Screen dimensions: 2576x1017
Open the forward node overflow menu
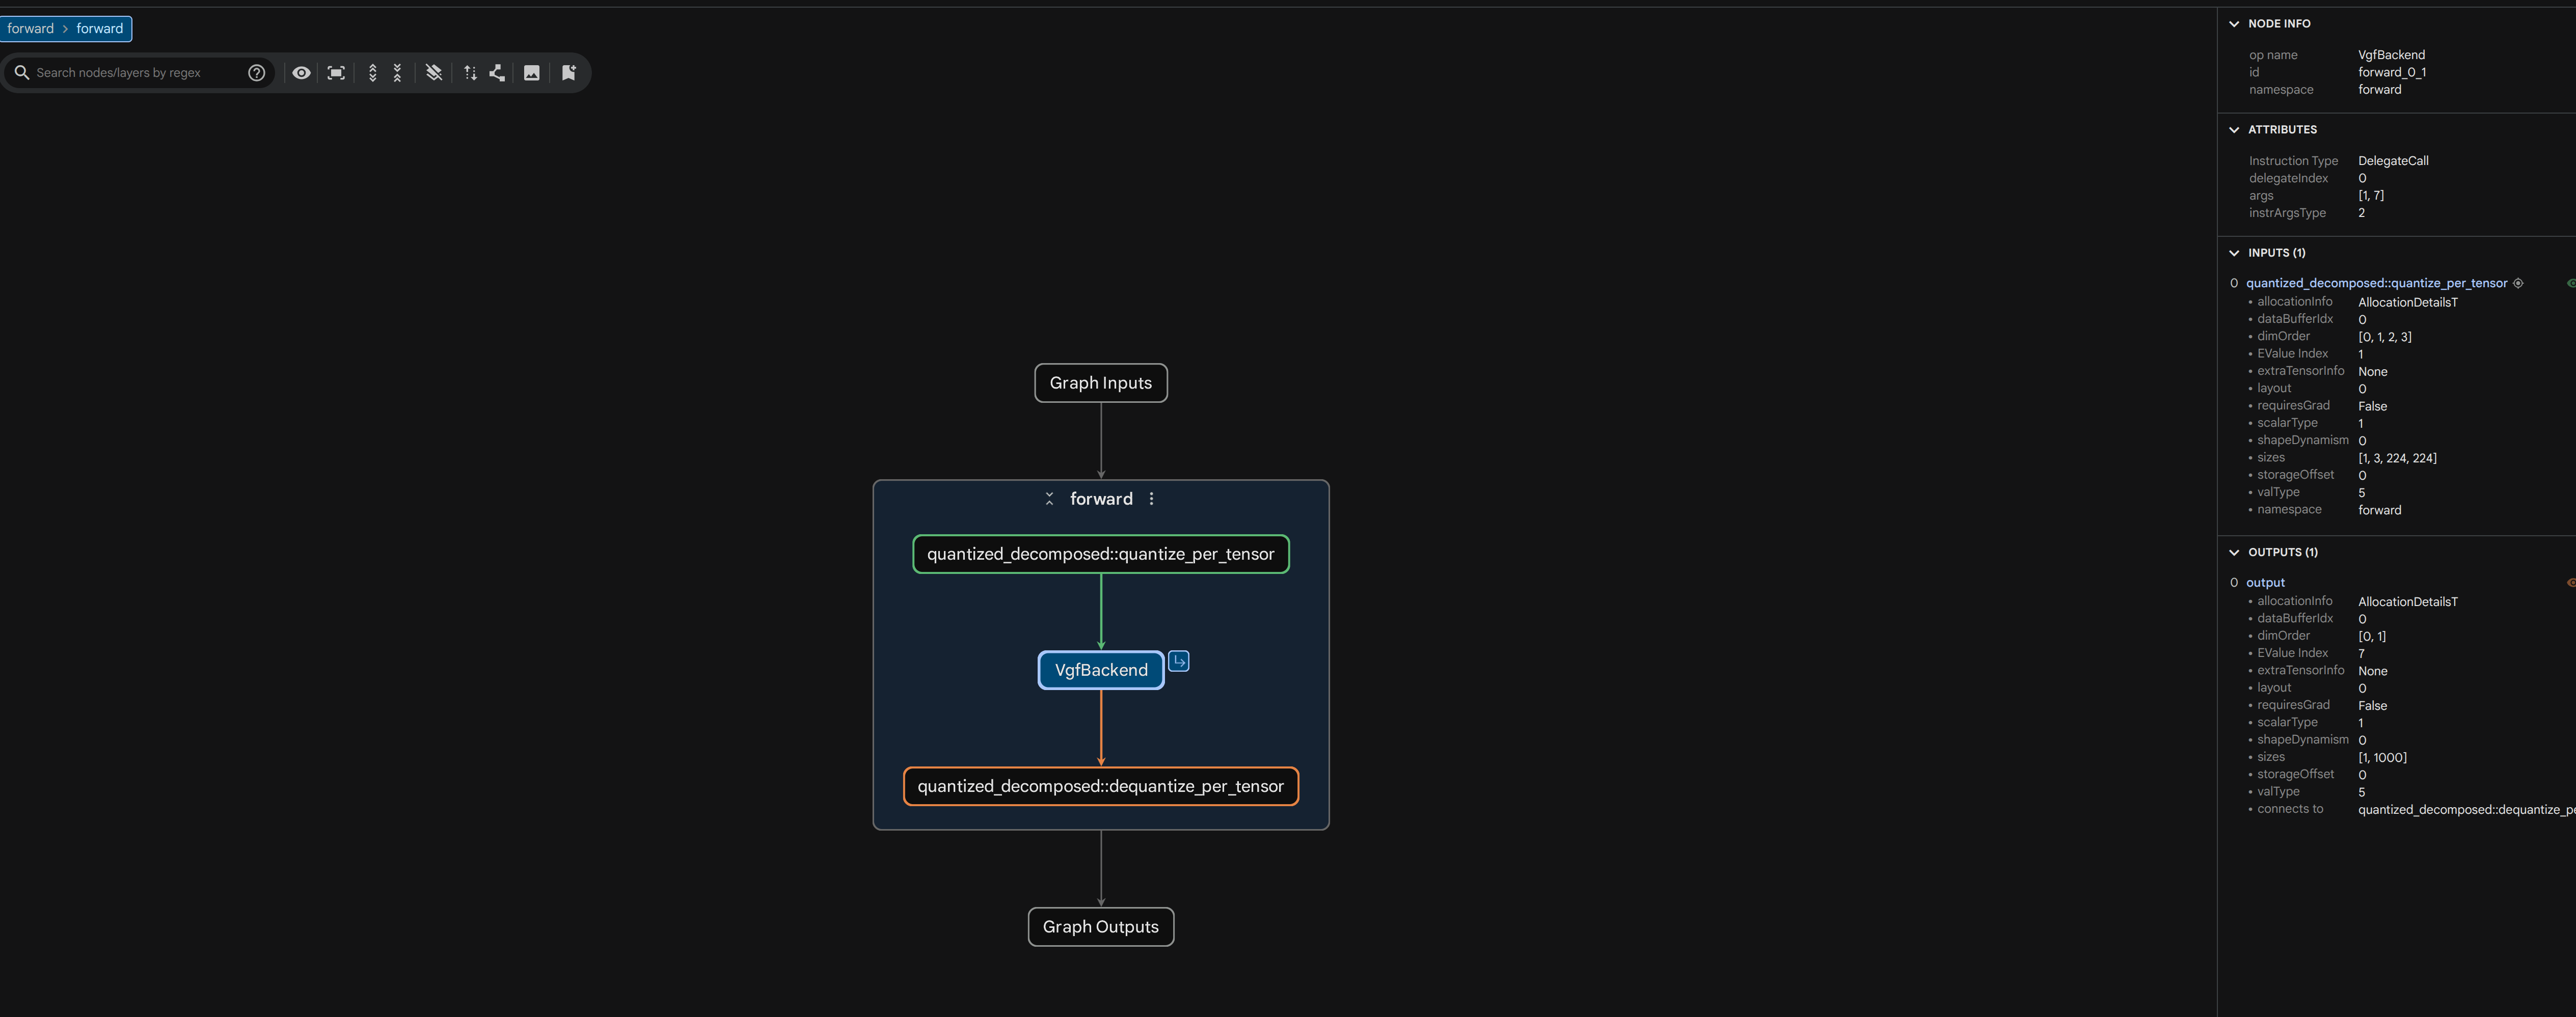coord(1151,498)
